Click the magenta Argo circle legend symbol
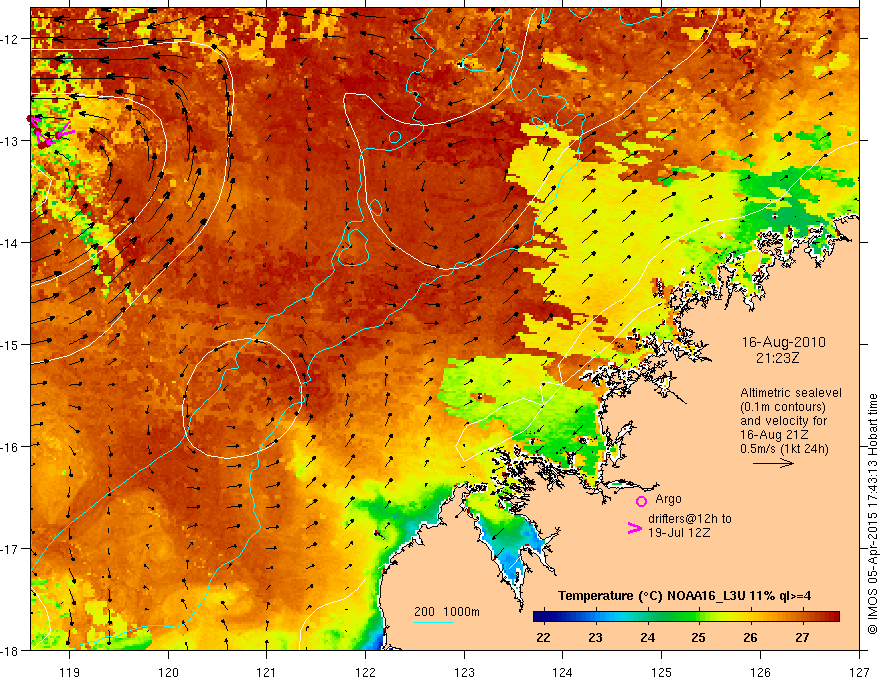Screen dimensions: 880x680 coord(641,501)
